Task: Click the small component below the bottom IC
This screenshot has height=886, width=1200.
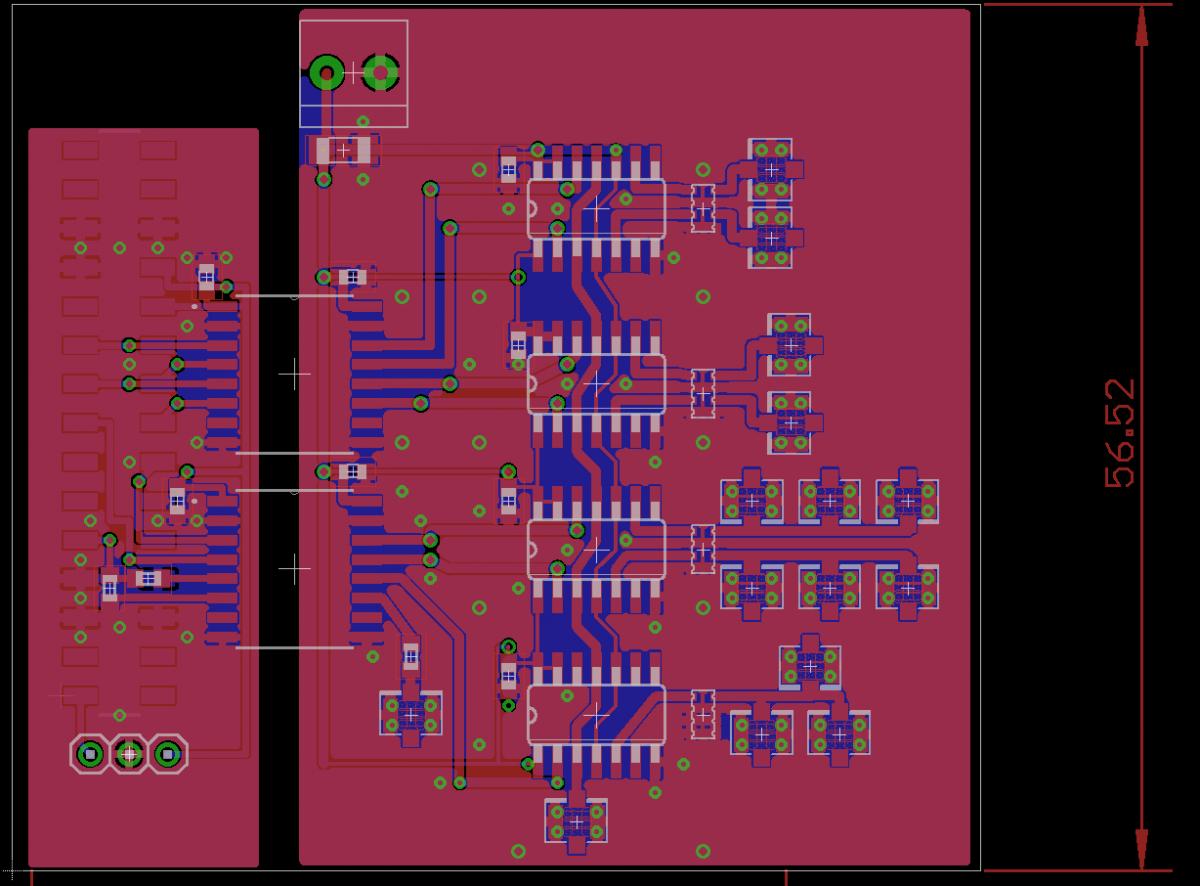Action: pyautogui.click(x=576, y=822)
